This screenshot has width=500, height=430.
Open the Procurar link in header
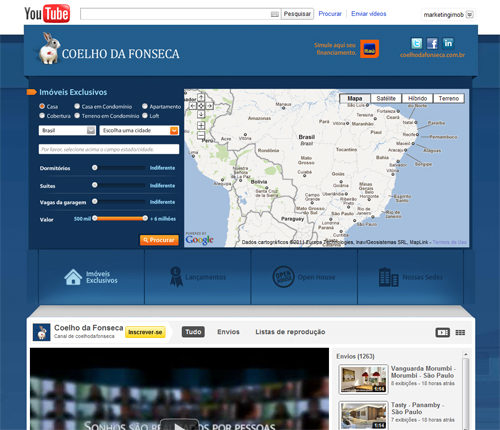[x=330, y=14]
